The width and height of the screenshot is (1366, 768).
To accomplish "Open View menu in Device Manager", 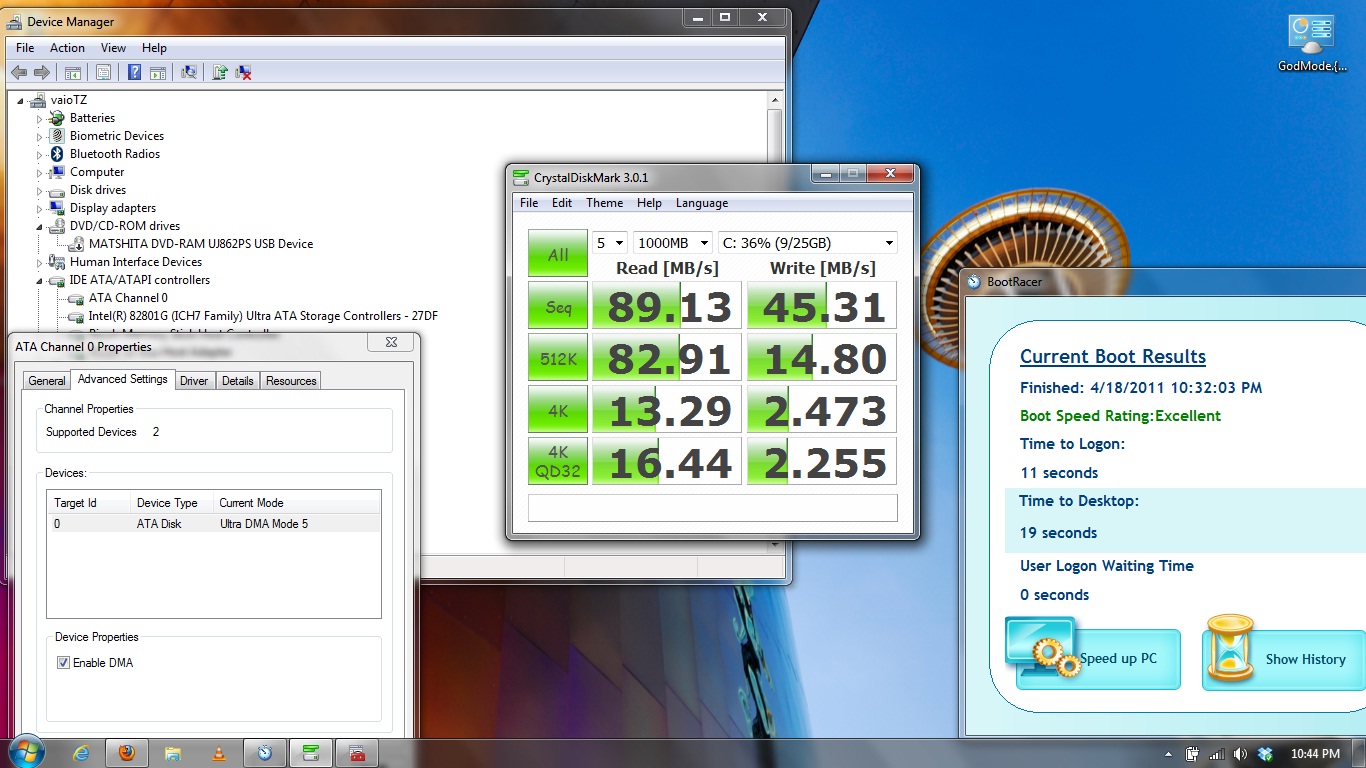I will pyautogui.click(x=113, y=48).
